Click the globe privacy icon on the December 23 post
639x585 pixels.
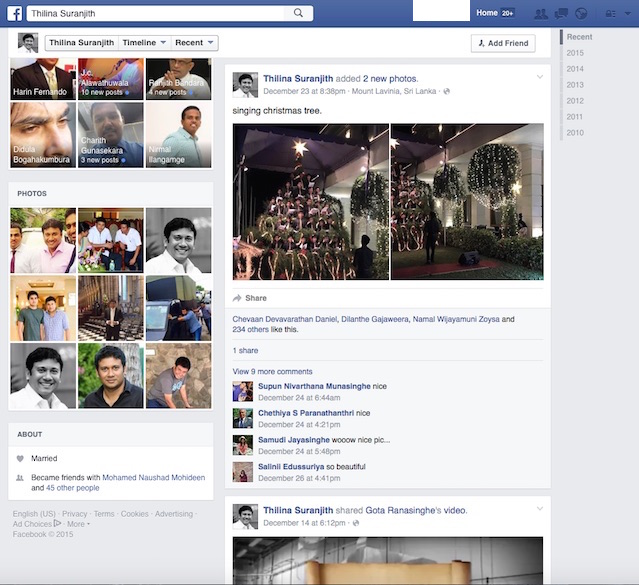(447, 91)
